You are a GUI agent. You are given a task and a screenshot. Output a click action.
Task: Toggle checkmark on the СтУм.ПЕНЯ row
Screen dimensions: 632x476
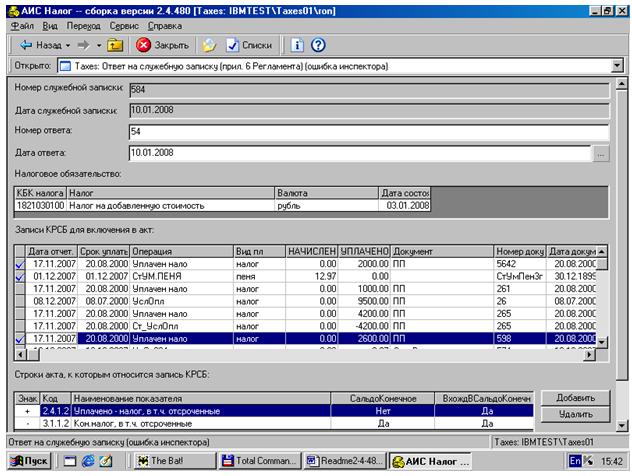pos(20,276)
